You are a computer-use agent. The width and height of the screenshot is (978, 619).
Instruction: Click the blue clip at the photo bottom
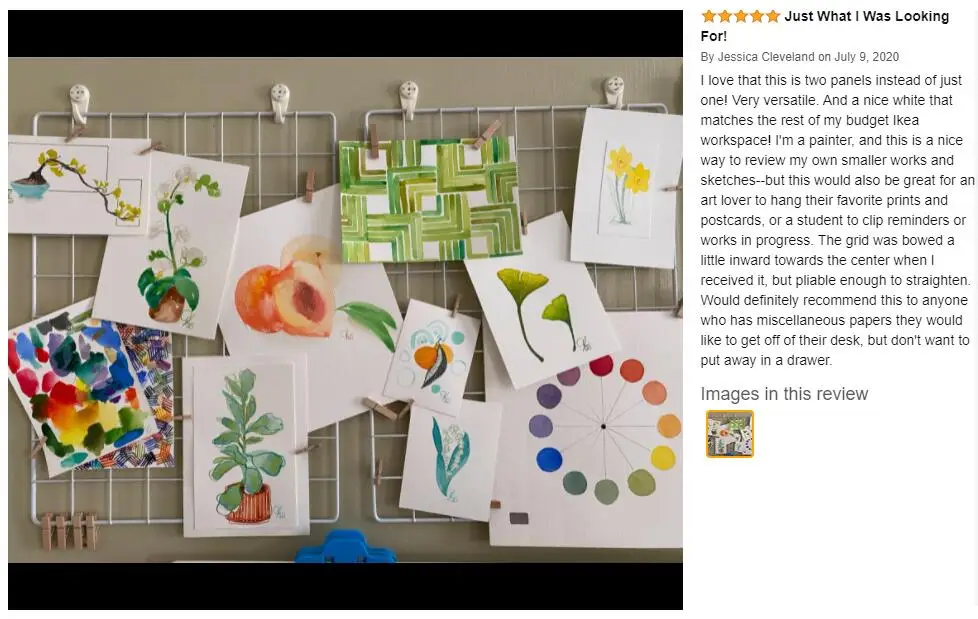[346, 547]
